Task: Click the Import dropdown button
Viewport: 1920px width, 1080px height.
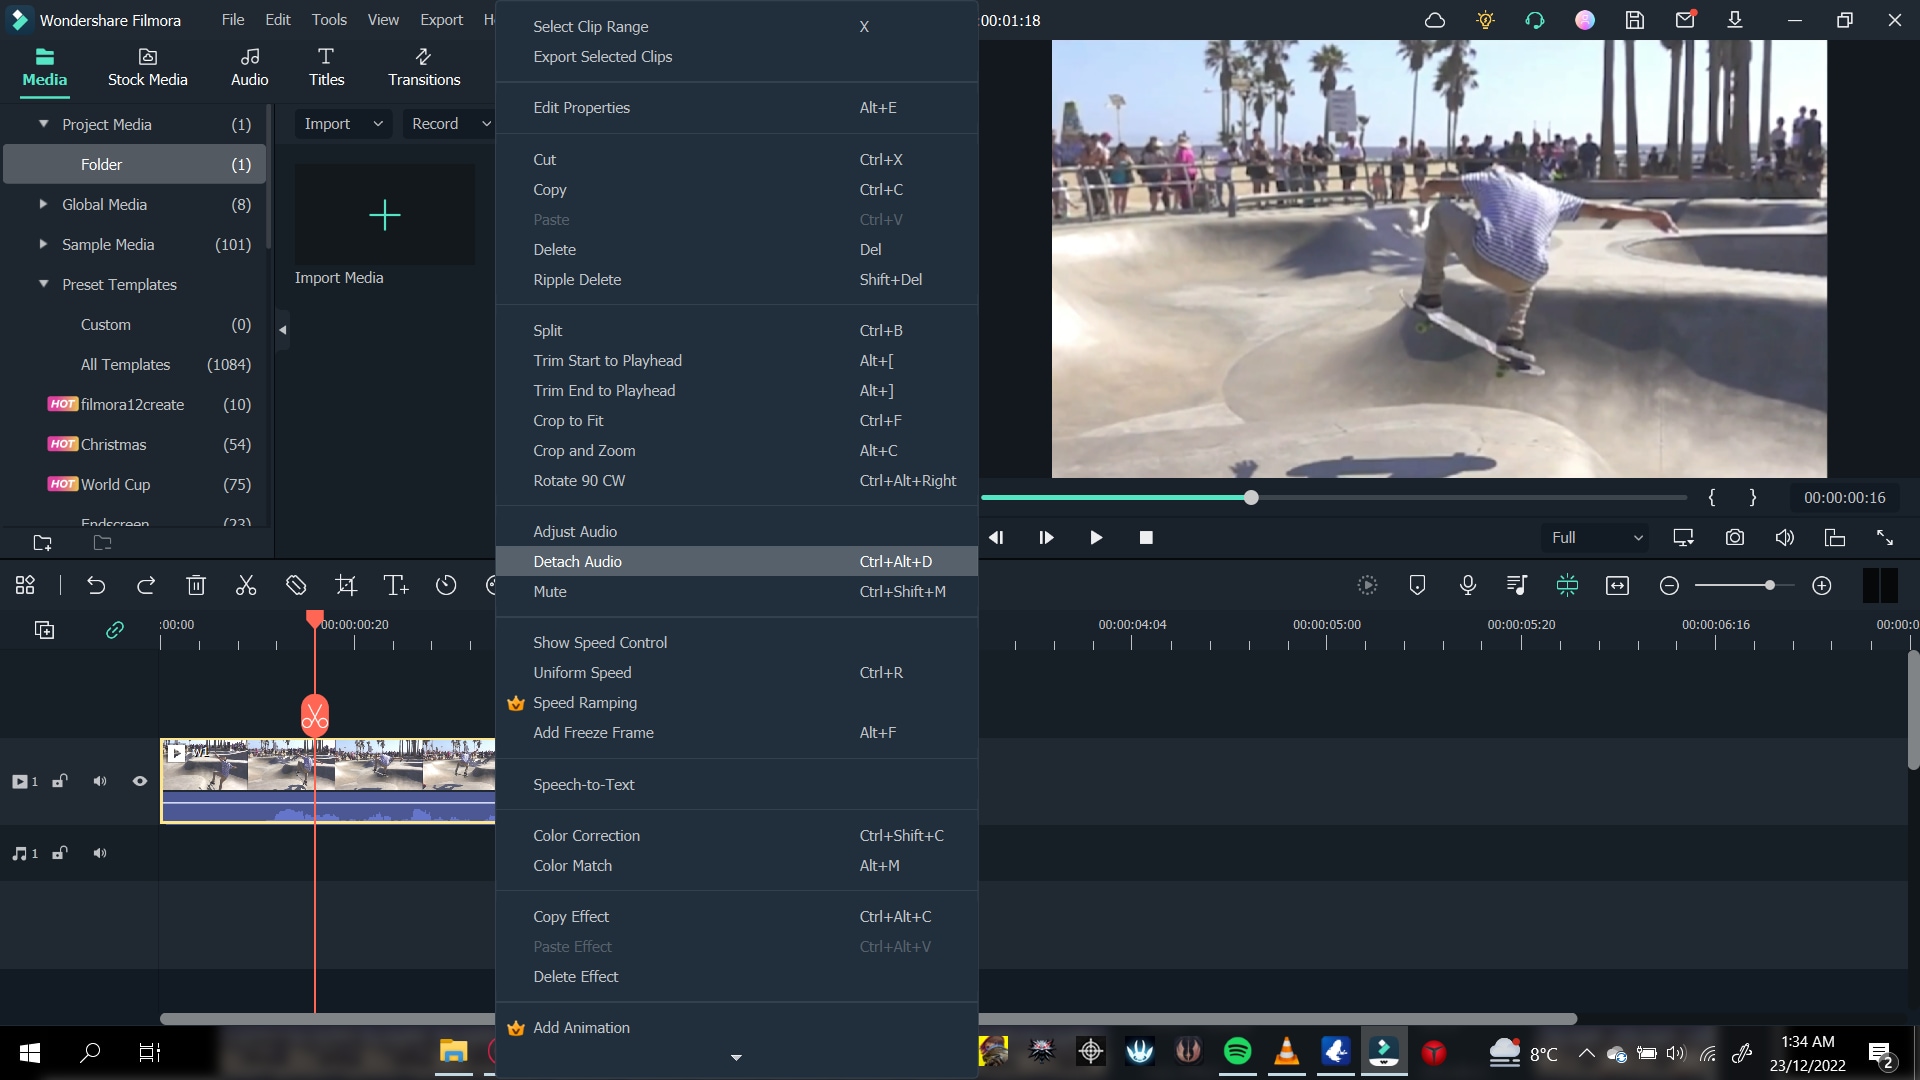Action: [x=340, y=124]
